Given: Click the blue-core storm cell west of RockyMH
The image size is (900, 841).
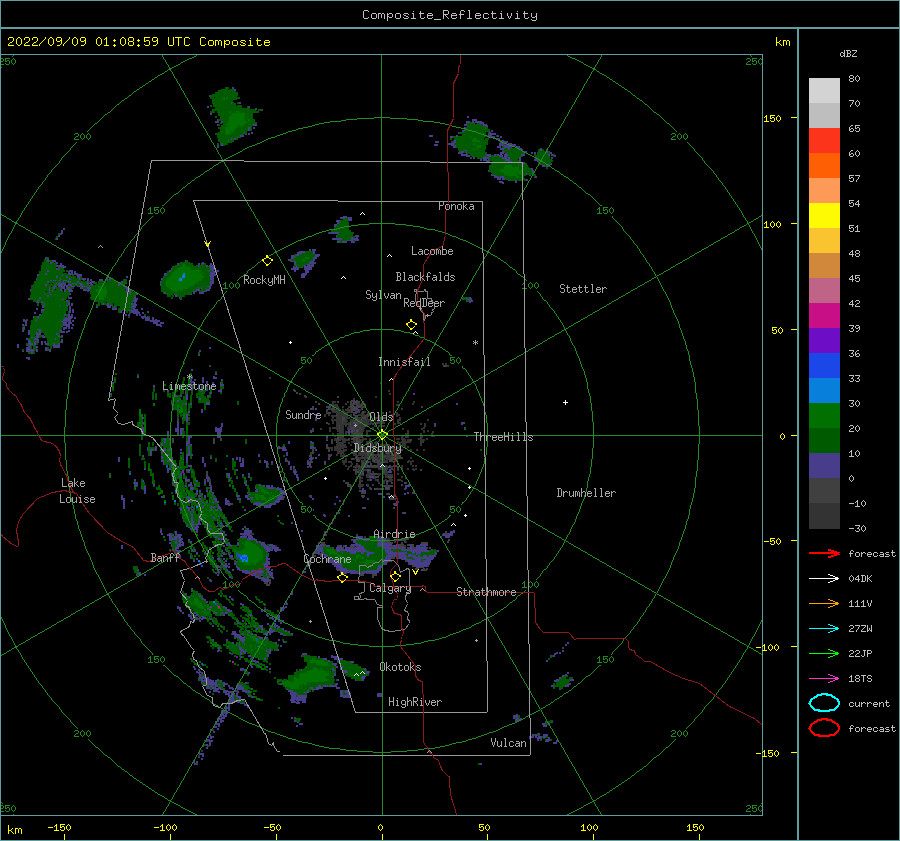Looking at the screenshot, I should [x=187, y=280].
